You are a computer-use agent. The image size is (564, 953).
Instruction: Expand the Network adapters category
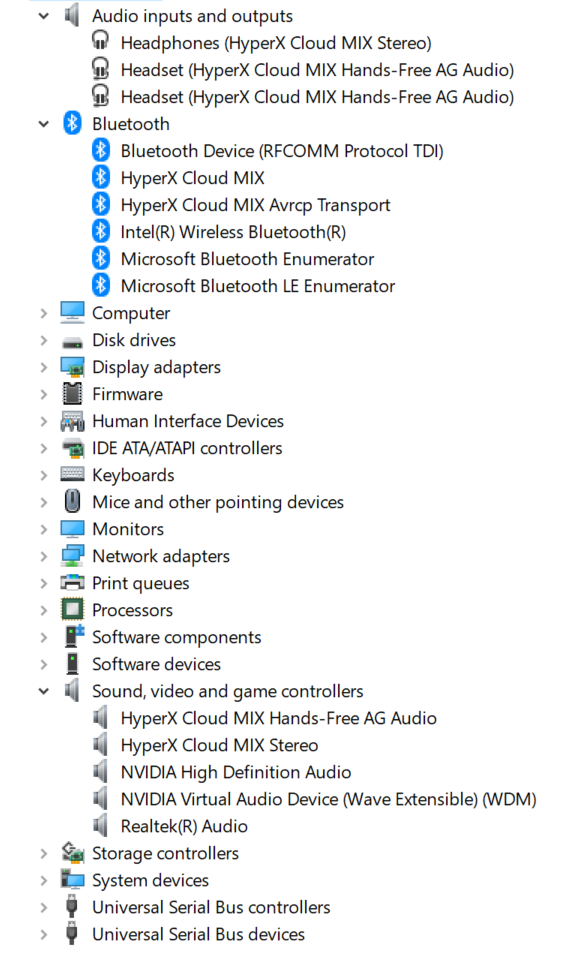pyautogui.click(x=43, y=557)
